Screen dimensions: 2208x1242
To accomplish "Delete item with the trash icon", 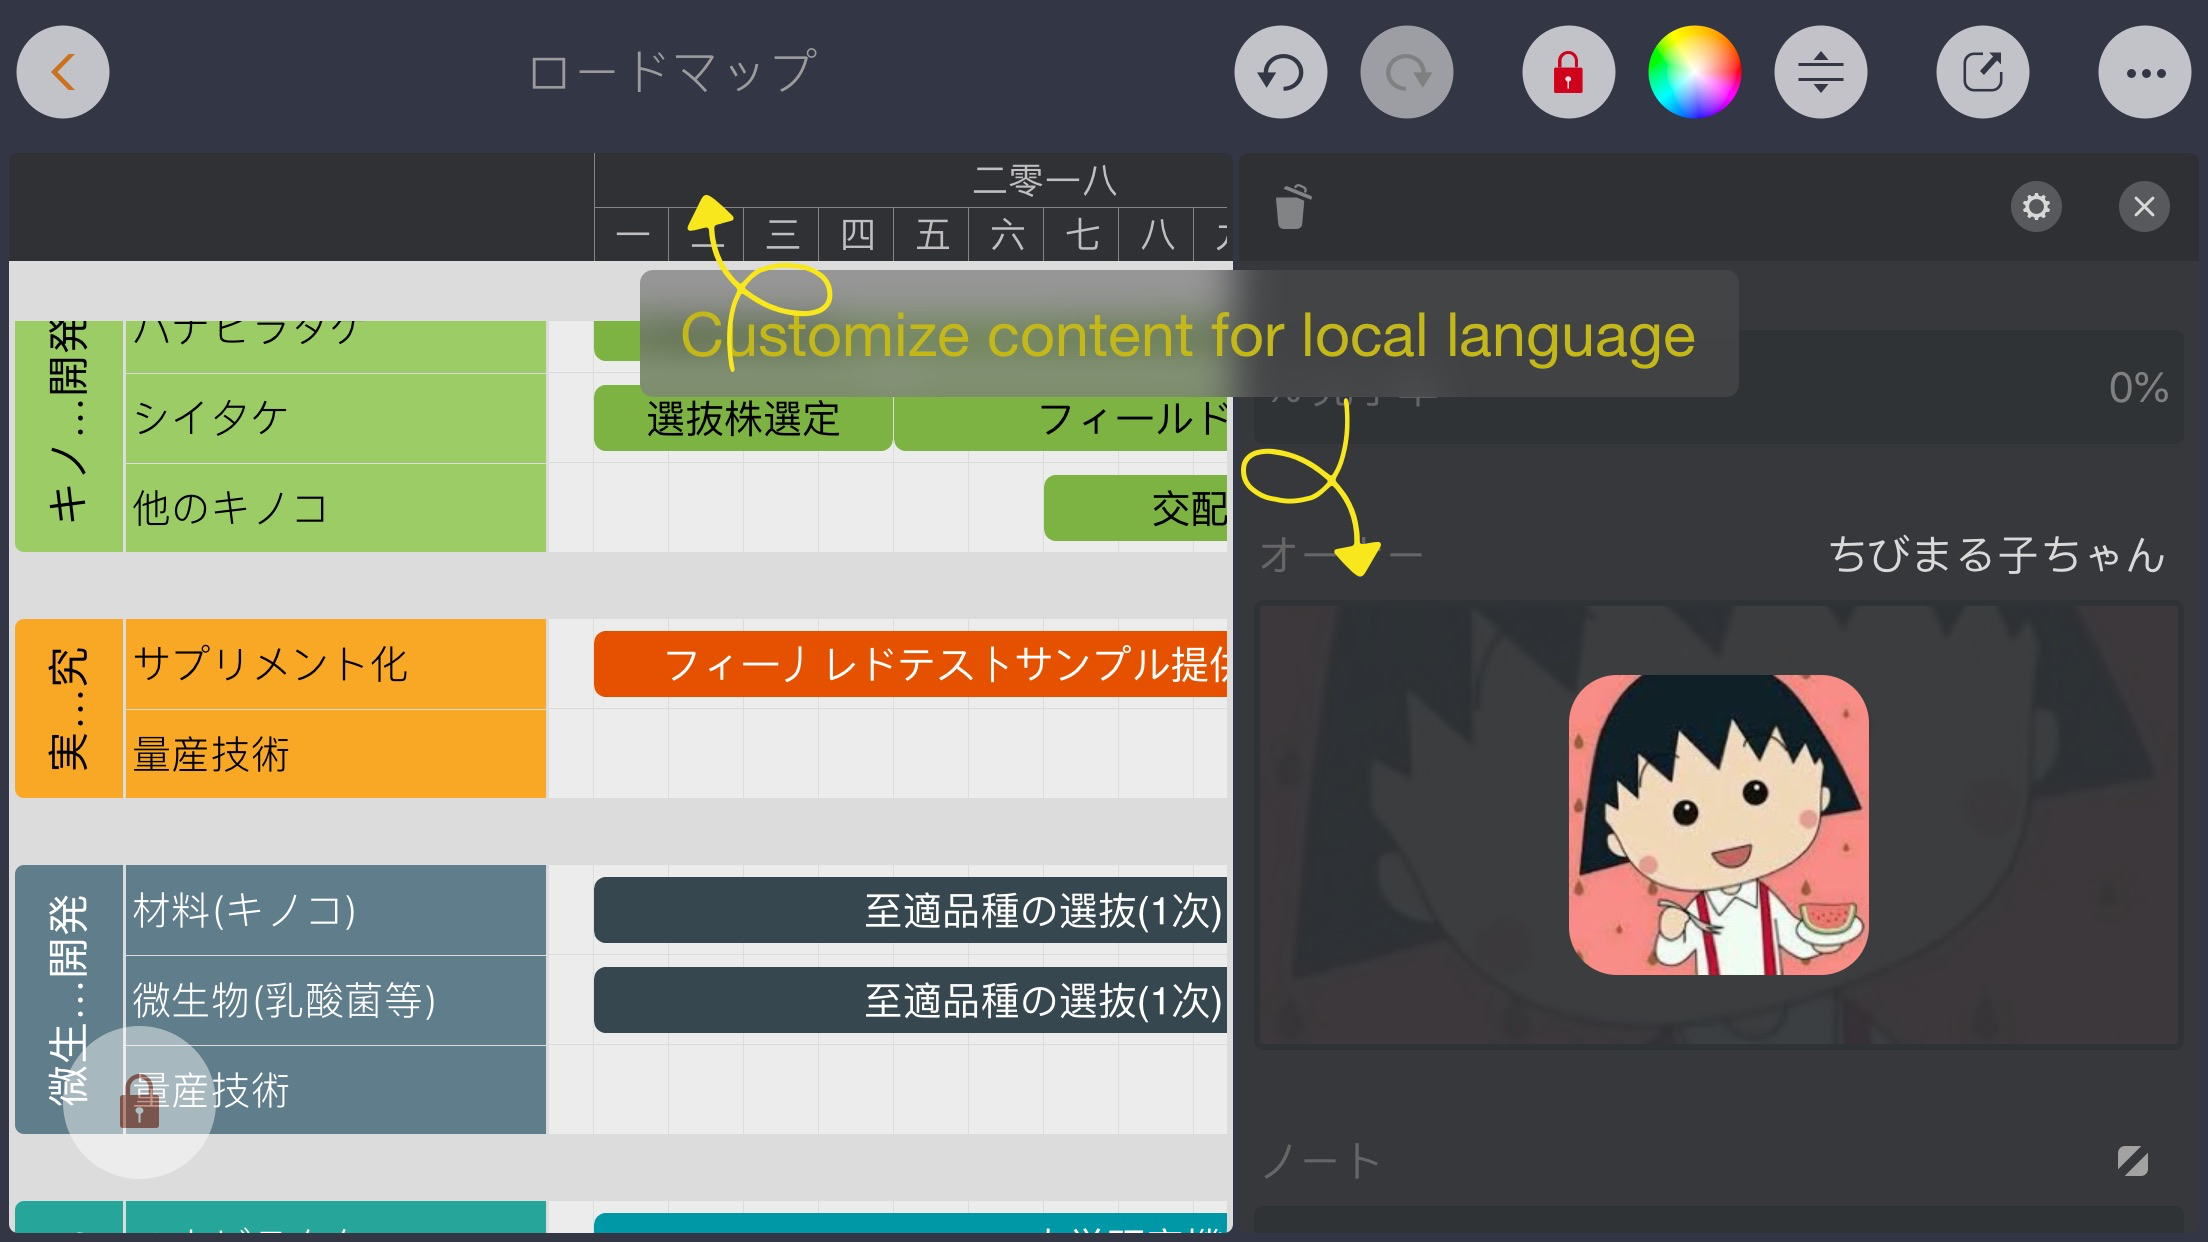I will pyautogui.click(x=1292, y=207).
